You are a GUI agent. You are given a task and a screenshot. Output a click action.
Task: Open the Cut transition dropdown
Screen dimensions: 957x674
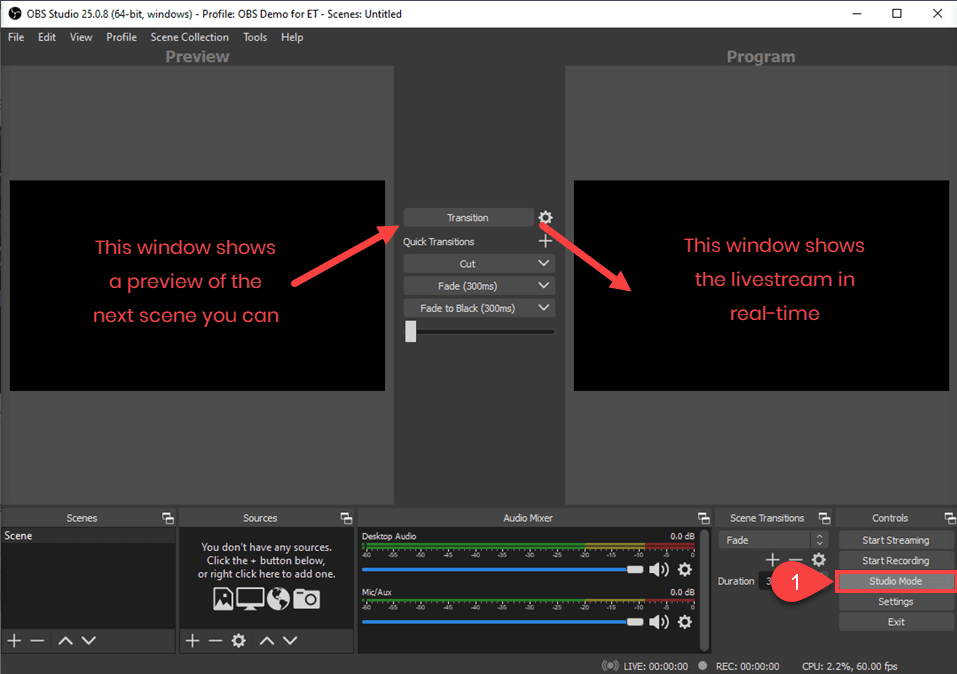[478, 263]
